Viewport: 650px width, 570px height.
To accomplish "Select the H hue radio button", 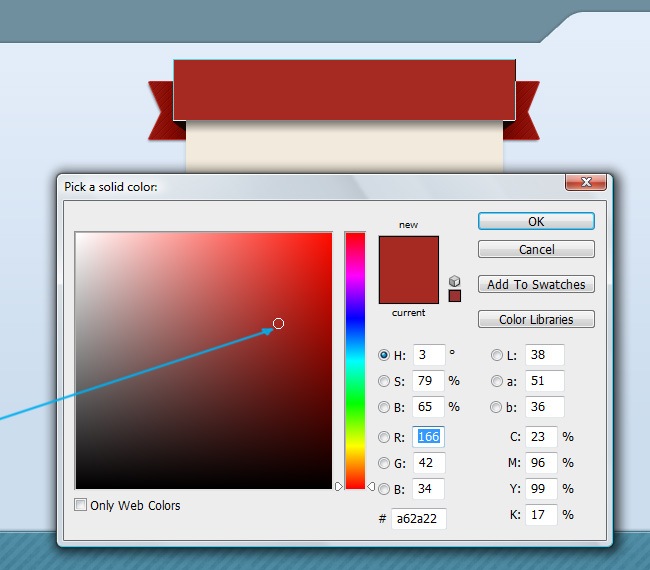I will pyautogui.click(x=384, y=355).
